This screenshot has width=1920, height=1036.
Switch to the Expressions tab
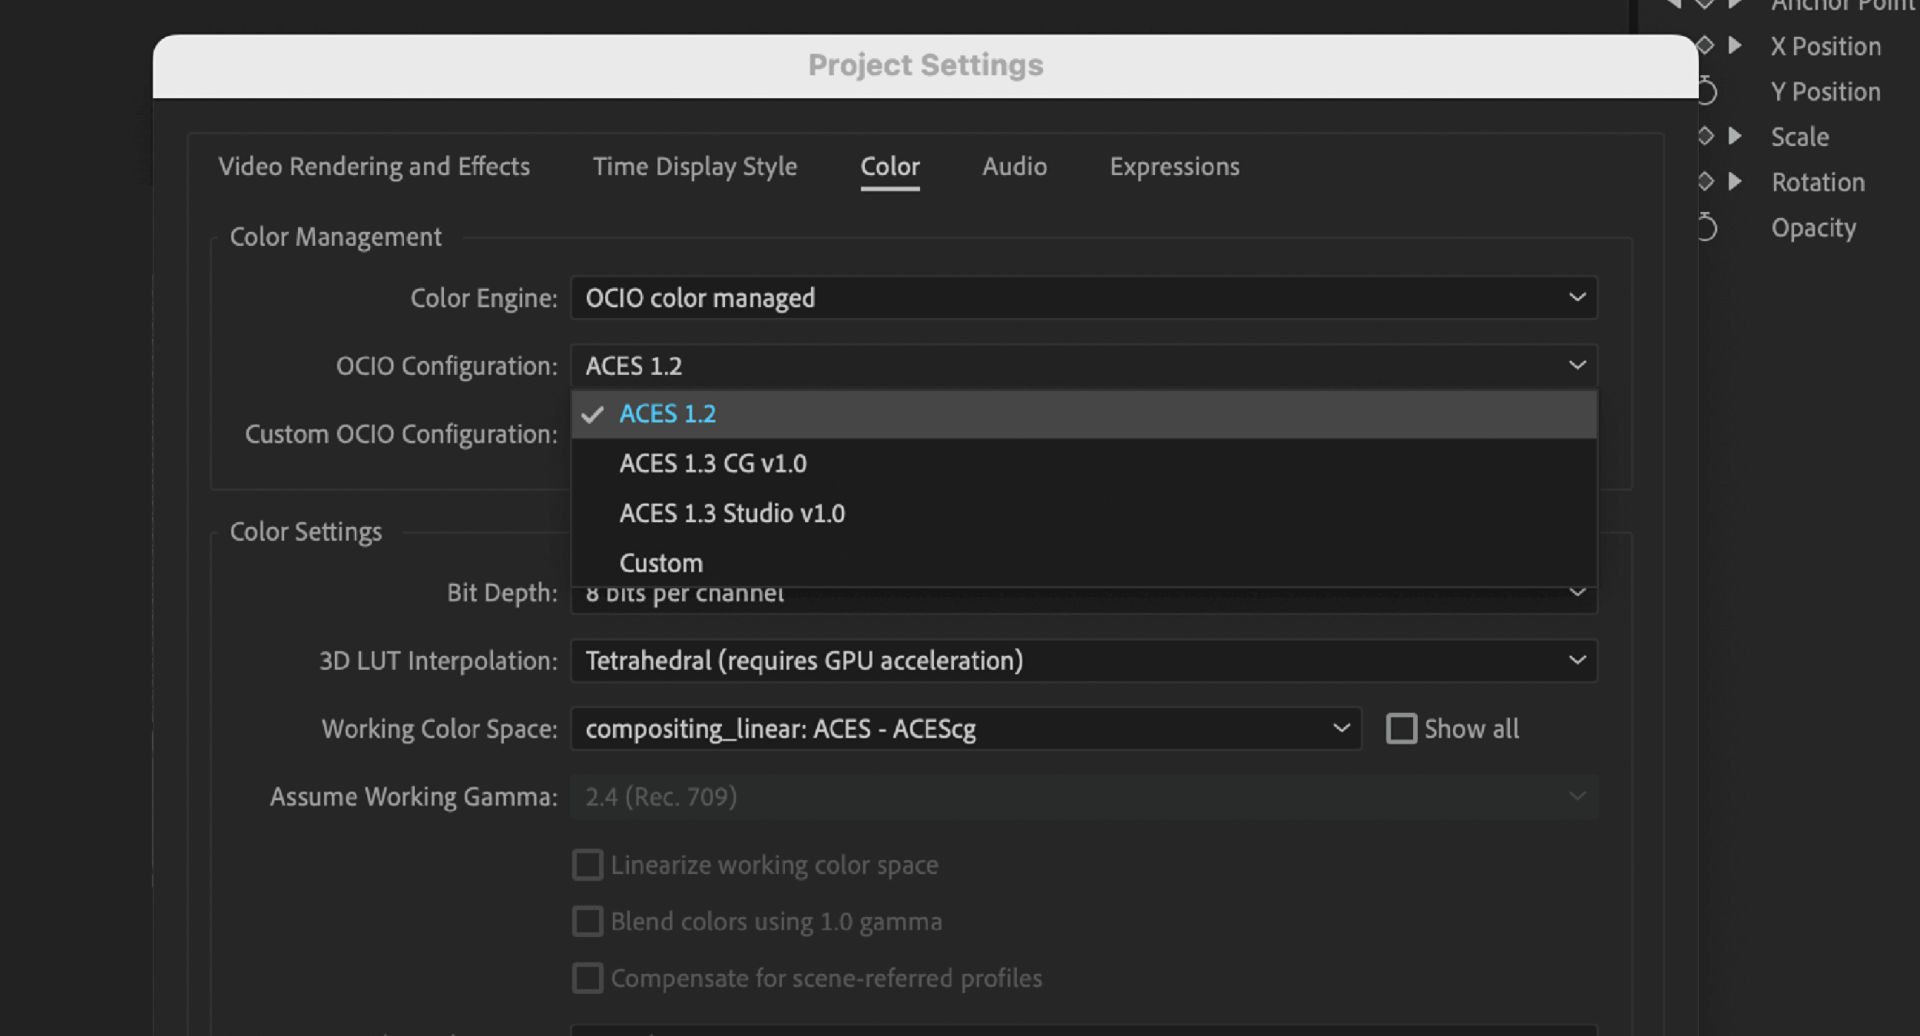tap(1174, 167)
